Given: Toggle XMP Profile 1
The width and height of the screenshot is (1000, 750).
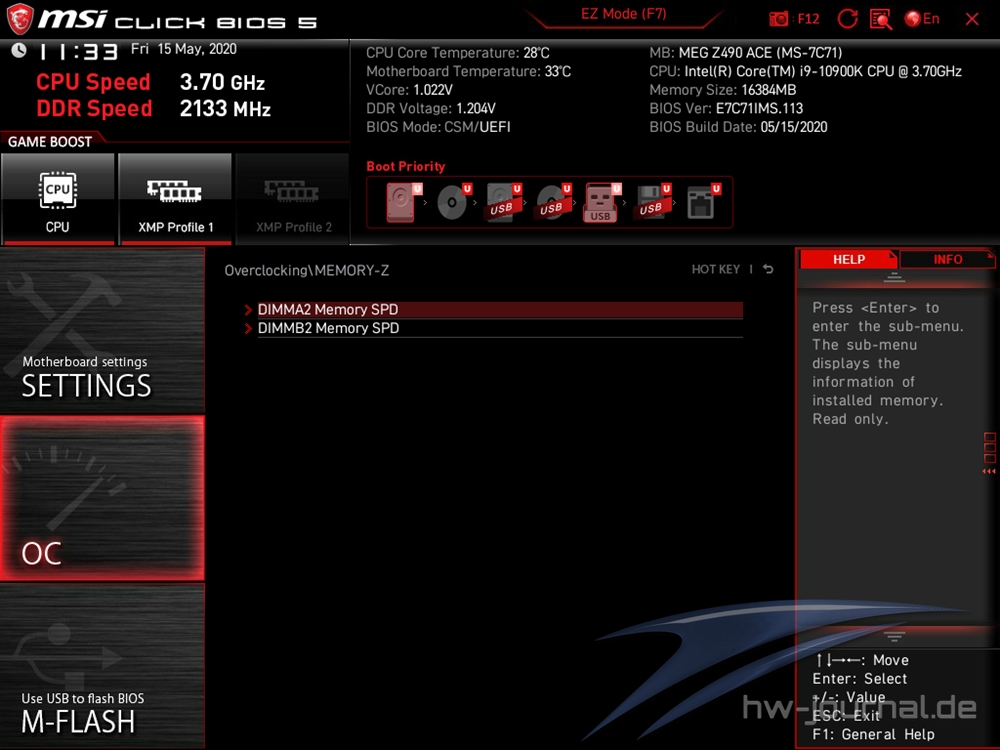Looking at the screenshot, I should 175,199.
